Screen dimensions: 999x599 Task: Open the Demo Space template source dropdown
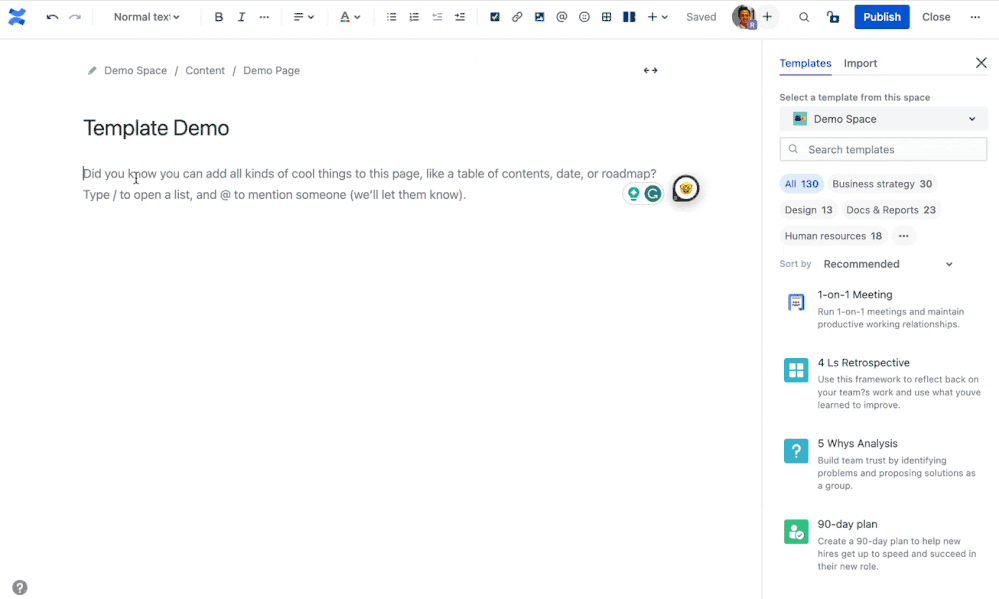point(883,118)
